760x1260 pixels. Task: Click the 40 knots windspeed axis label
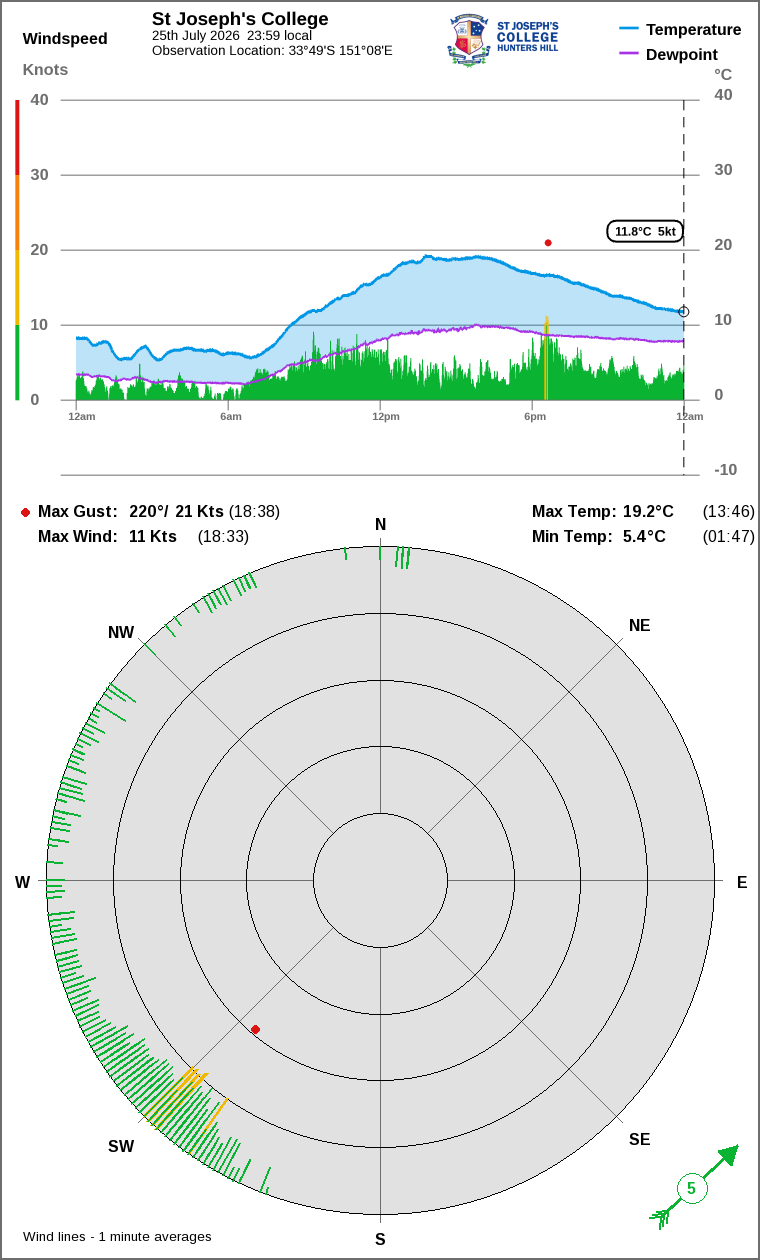(40, 99)
